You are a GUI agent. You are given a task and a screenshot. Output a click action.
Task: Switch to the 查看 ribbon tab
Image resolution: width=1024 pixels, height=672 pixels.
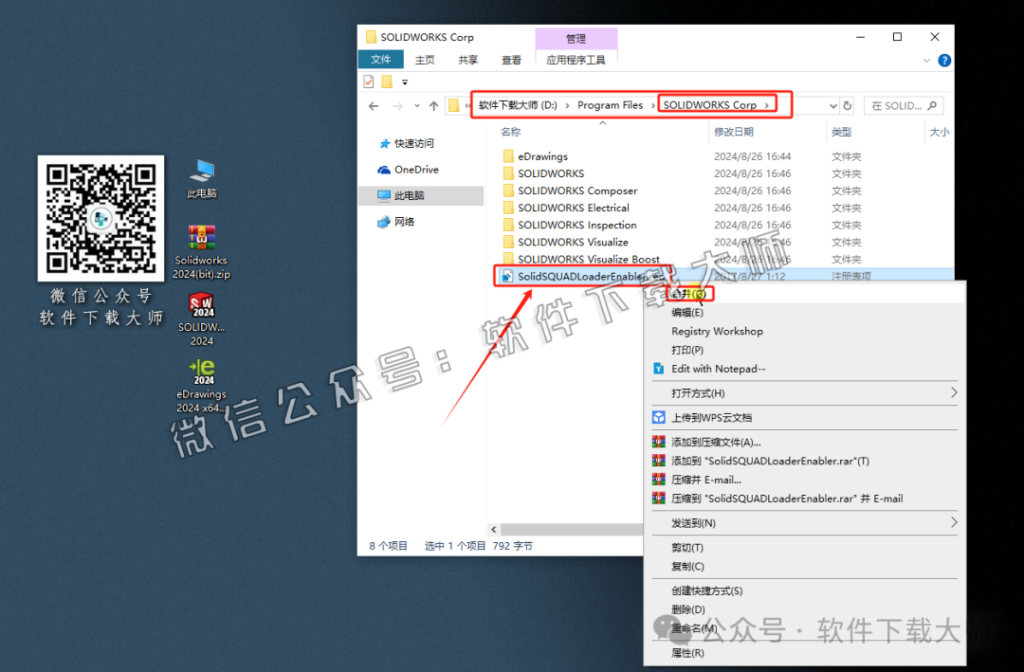pos(510,60)
